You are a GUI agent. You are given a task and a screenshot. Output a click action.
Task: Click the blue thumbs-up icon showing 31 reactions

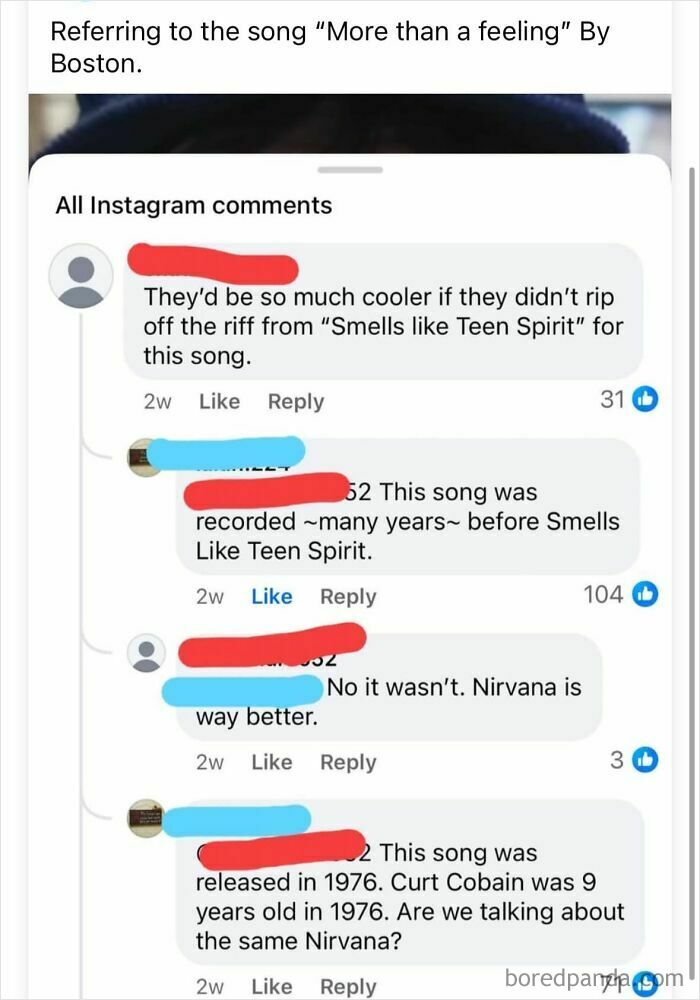point(645,400)
